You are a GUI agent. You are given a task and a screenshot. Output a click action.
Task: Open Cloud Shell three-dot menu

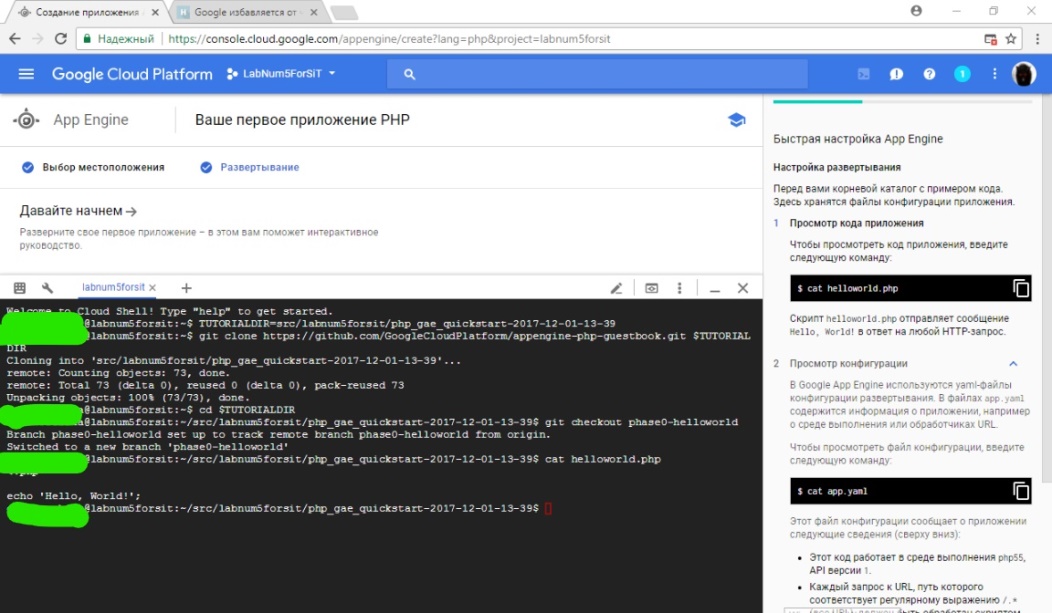coord(680,288)
